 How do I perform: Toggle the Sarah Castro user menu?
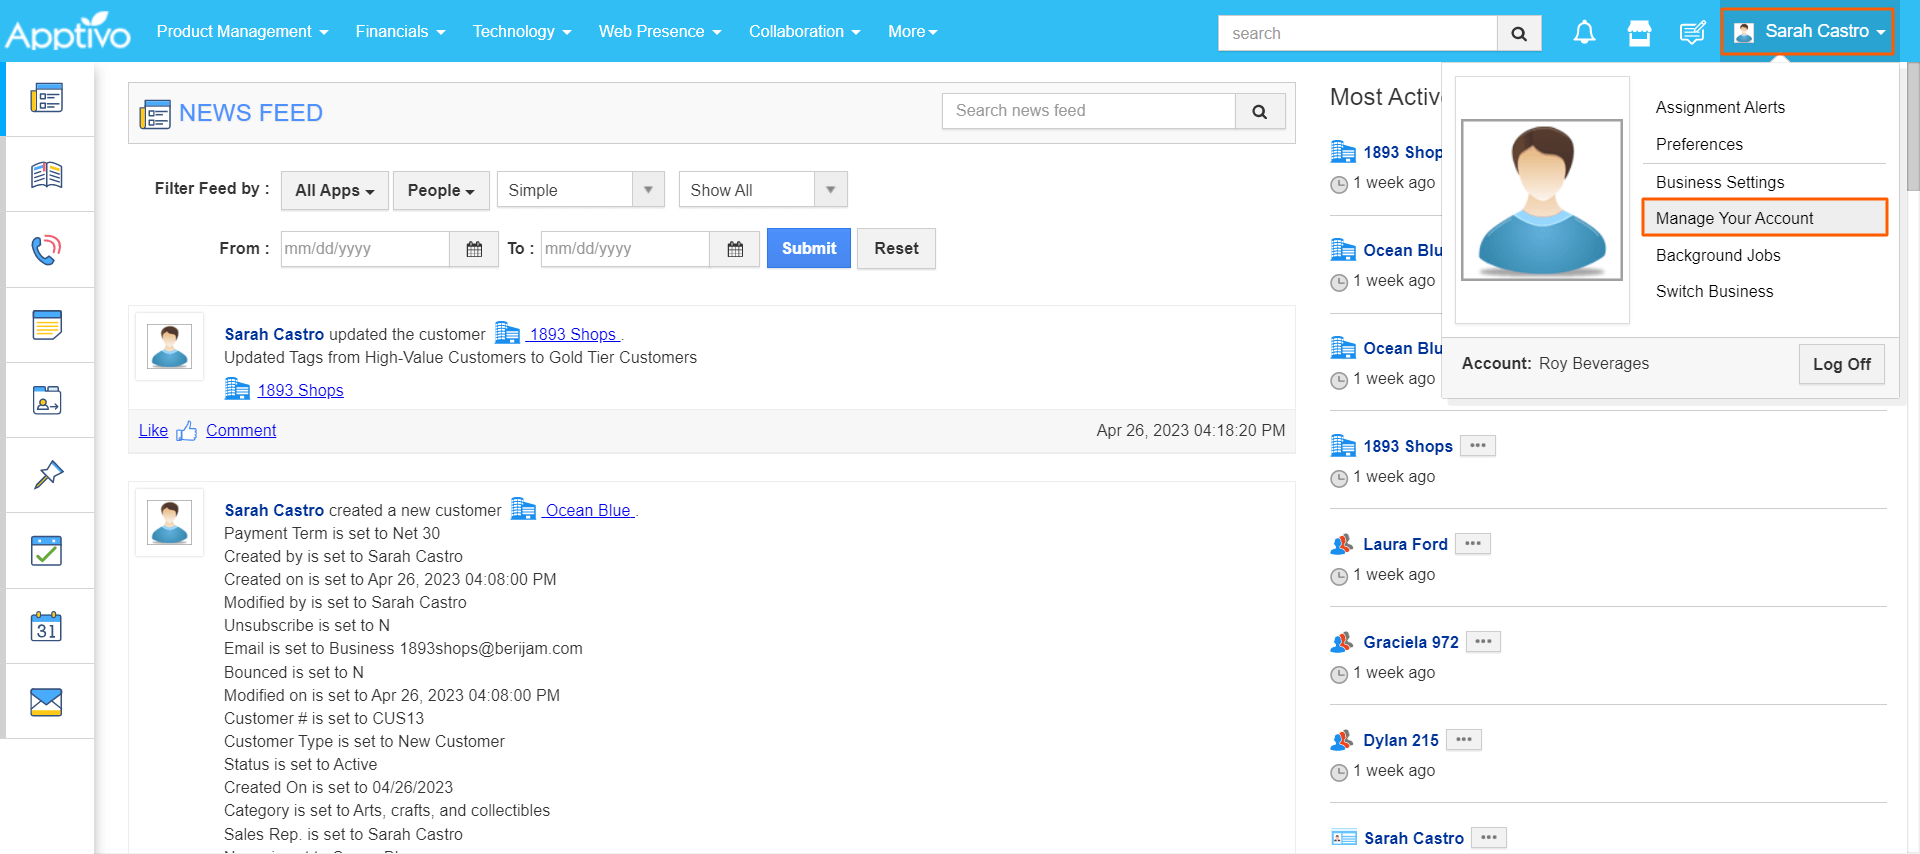pos(1808,32)
